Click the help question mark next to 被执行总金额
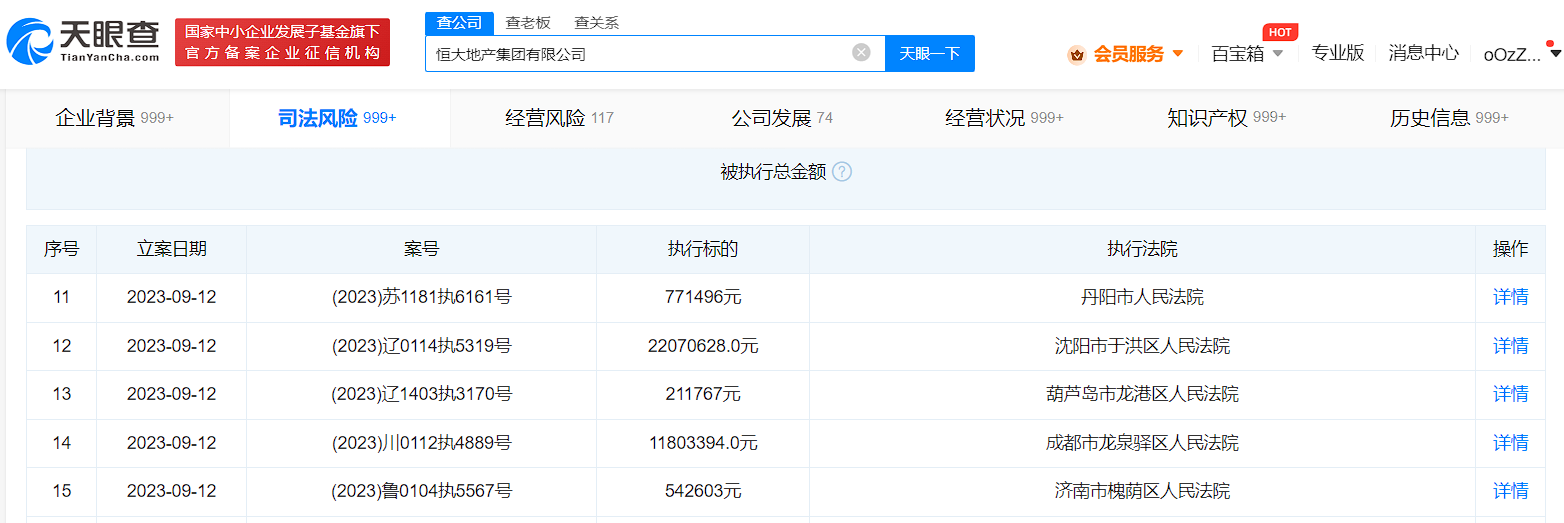Image resolution: width=1564 pixels, height=523 pixels. (x=842, y=172)
